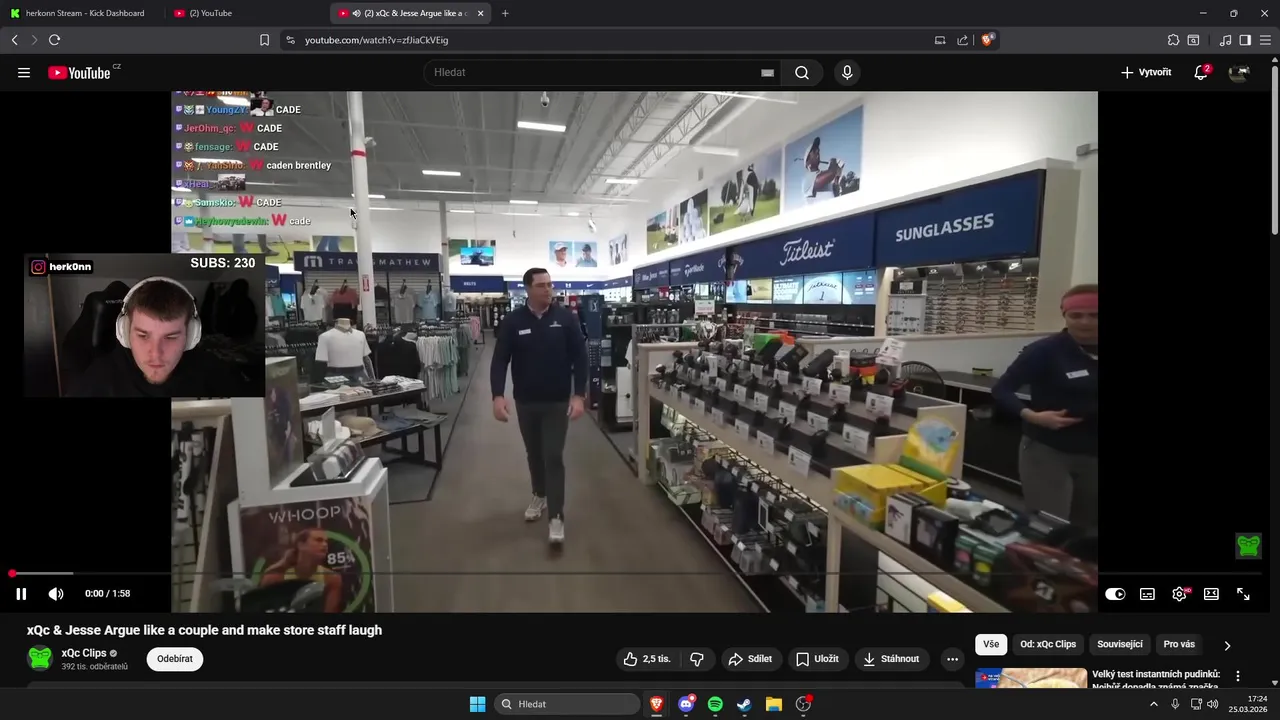The height and width of the screenshot is (720, 1280).
Task: Mute the video volume
Action: 56,594
